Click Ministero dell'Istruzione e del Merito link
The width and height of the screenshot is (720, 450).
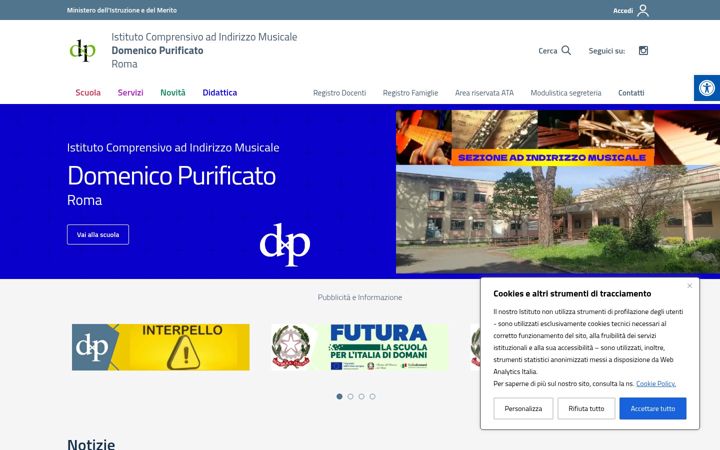[x=122, y=10]
